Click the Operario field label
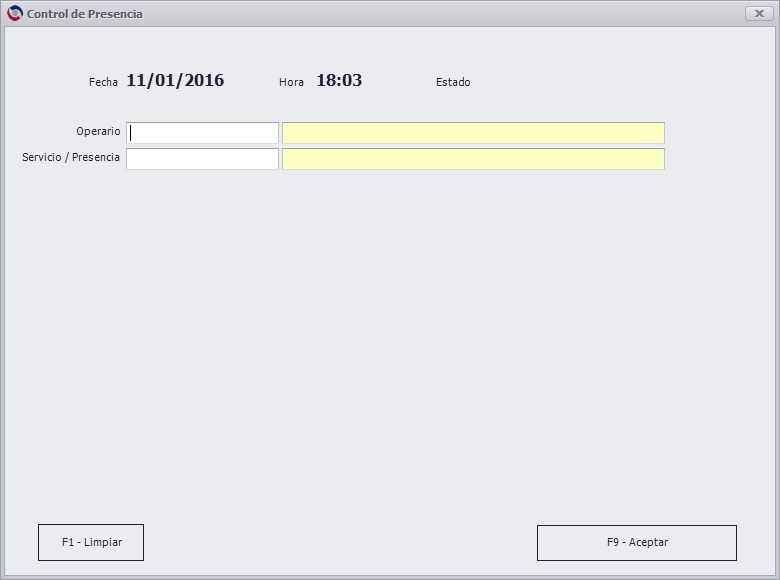Screen dimensions: 780x580 pos(98,131)
